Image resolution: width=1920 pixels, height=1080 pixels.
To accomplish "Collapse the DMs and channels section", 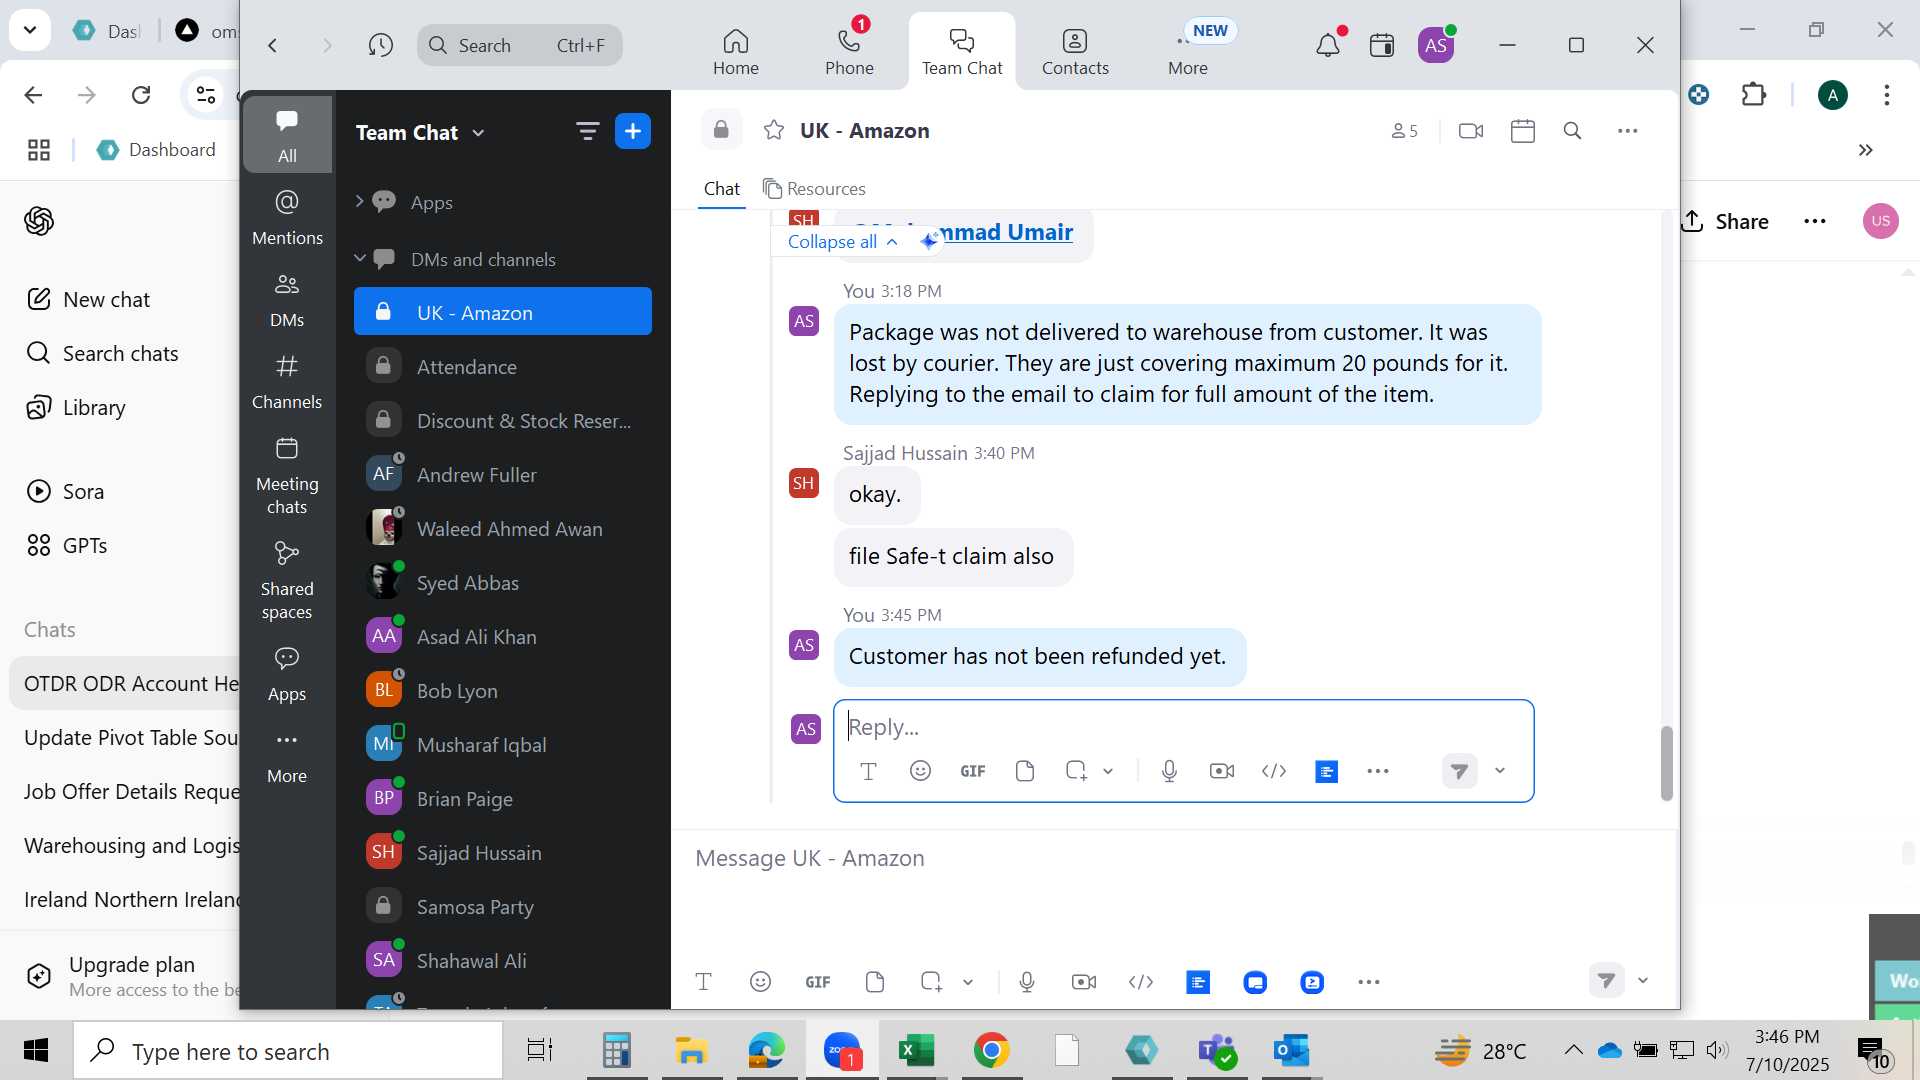I will (360, 258).
